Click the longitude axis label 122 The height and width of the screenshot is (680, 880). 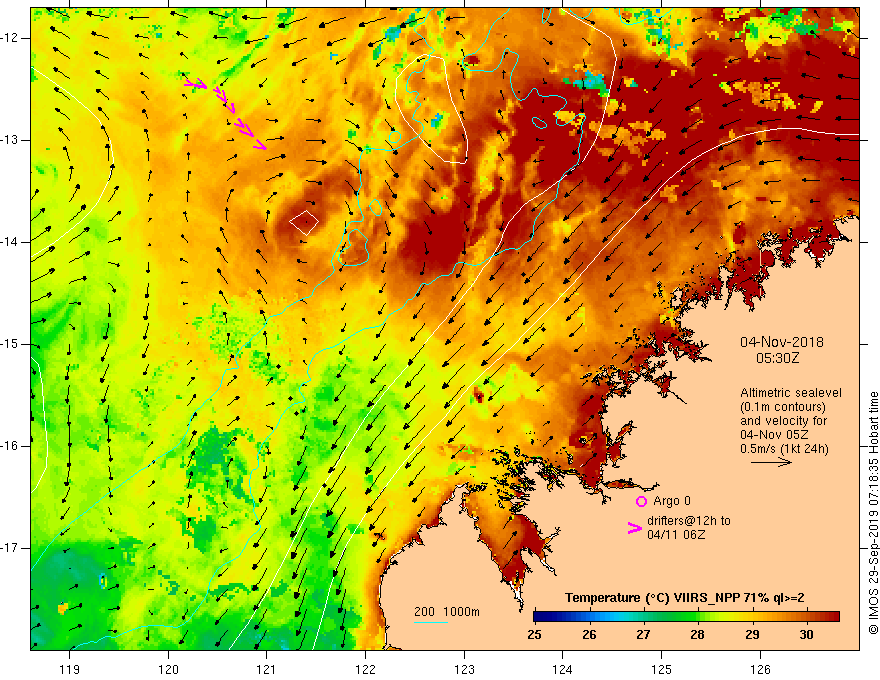tap(365, 669)
